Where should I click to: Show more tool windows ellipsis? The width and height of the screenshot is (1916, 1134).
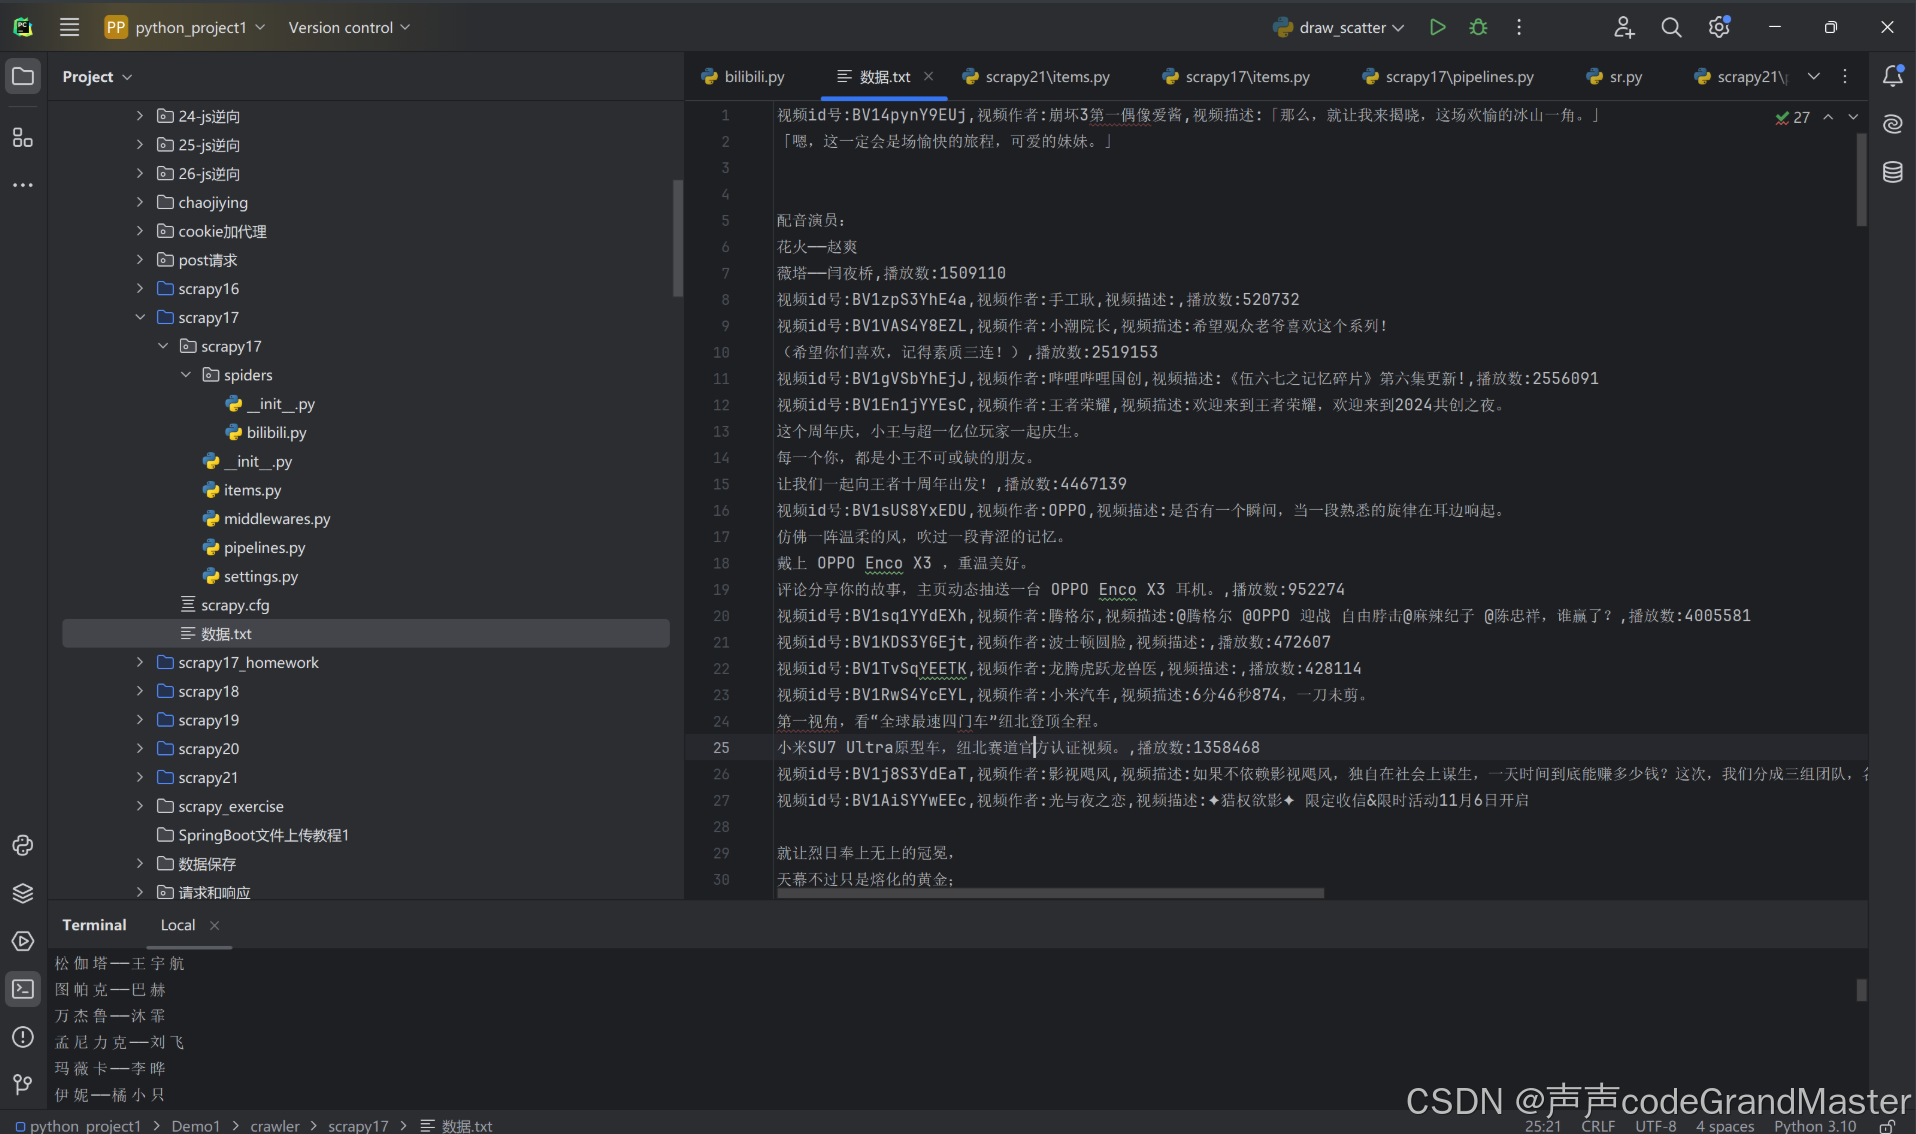point(23,185)
